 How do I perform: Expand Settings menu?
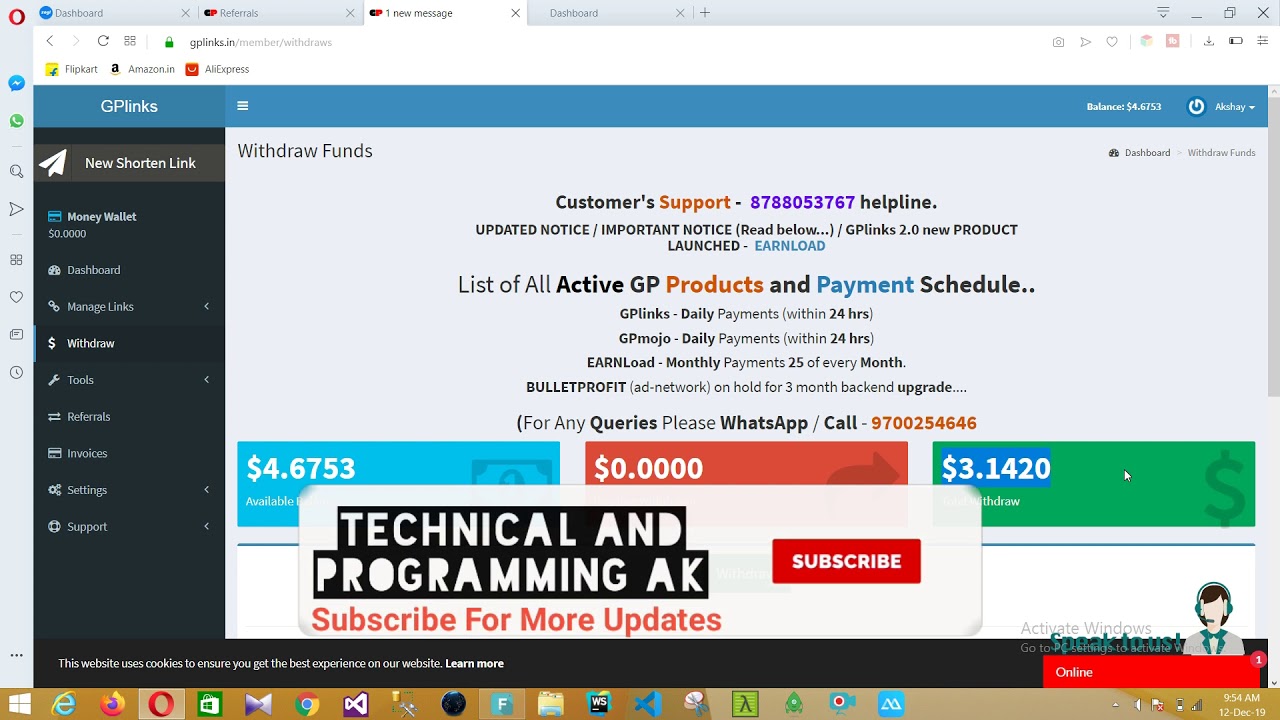(129, 490)
